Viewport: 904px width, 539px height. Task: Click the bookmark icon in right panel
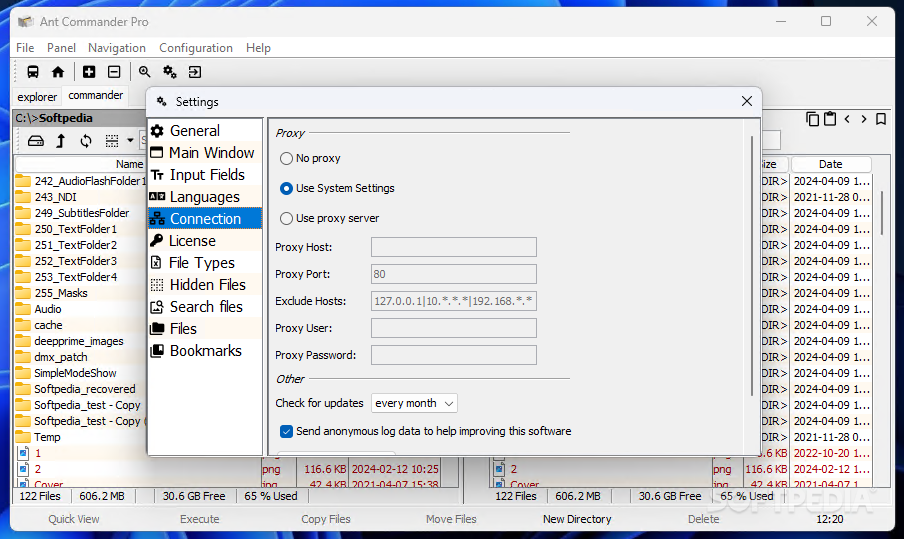(x=881, y=119)
